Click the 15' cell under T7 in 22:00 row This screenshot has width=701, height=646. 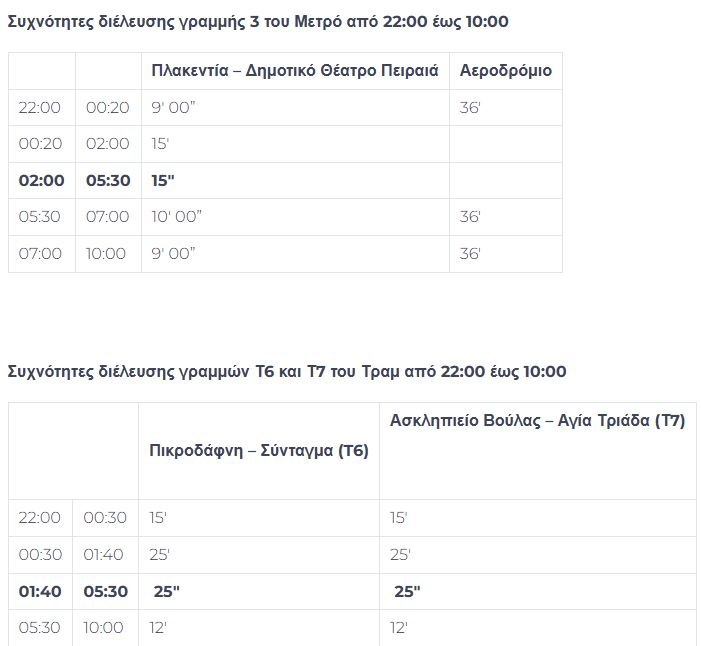click(398, 518)
